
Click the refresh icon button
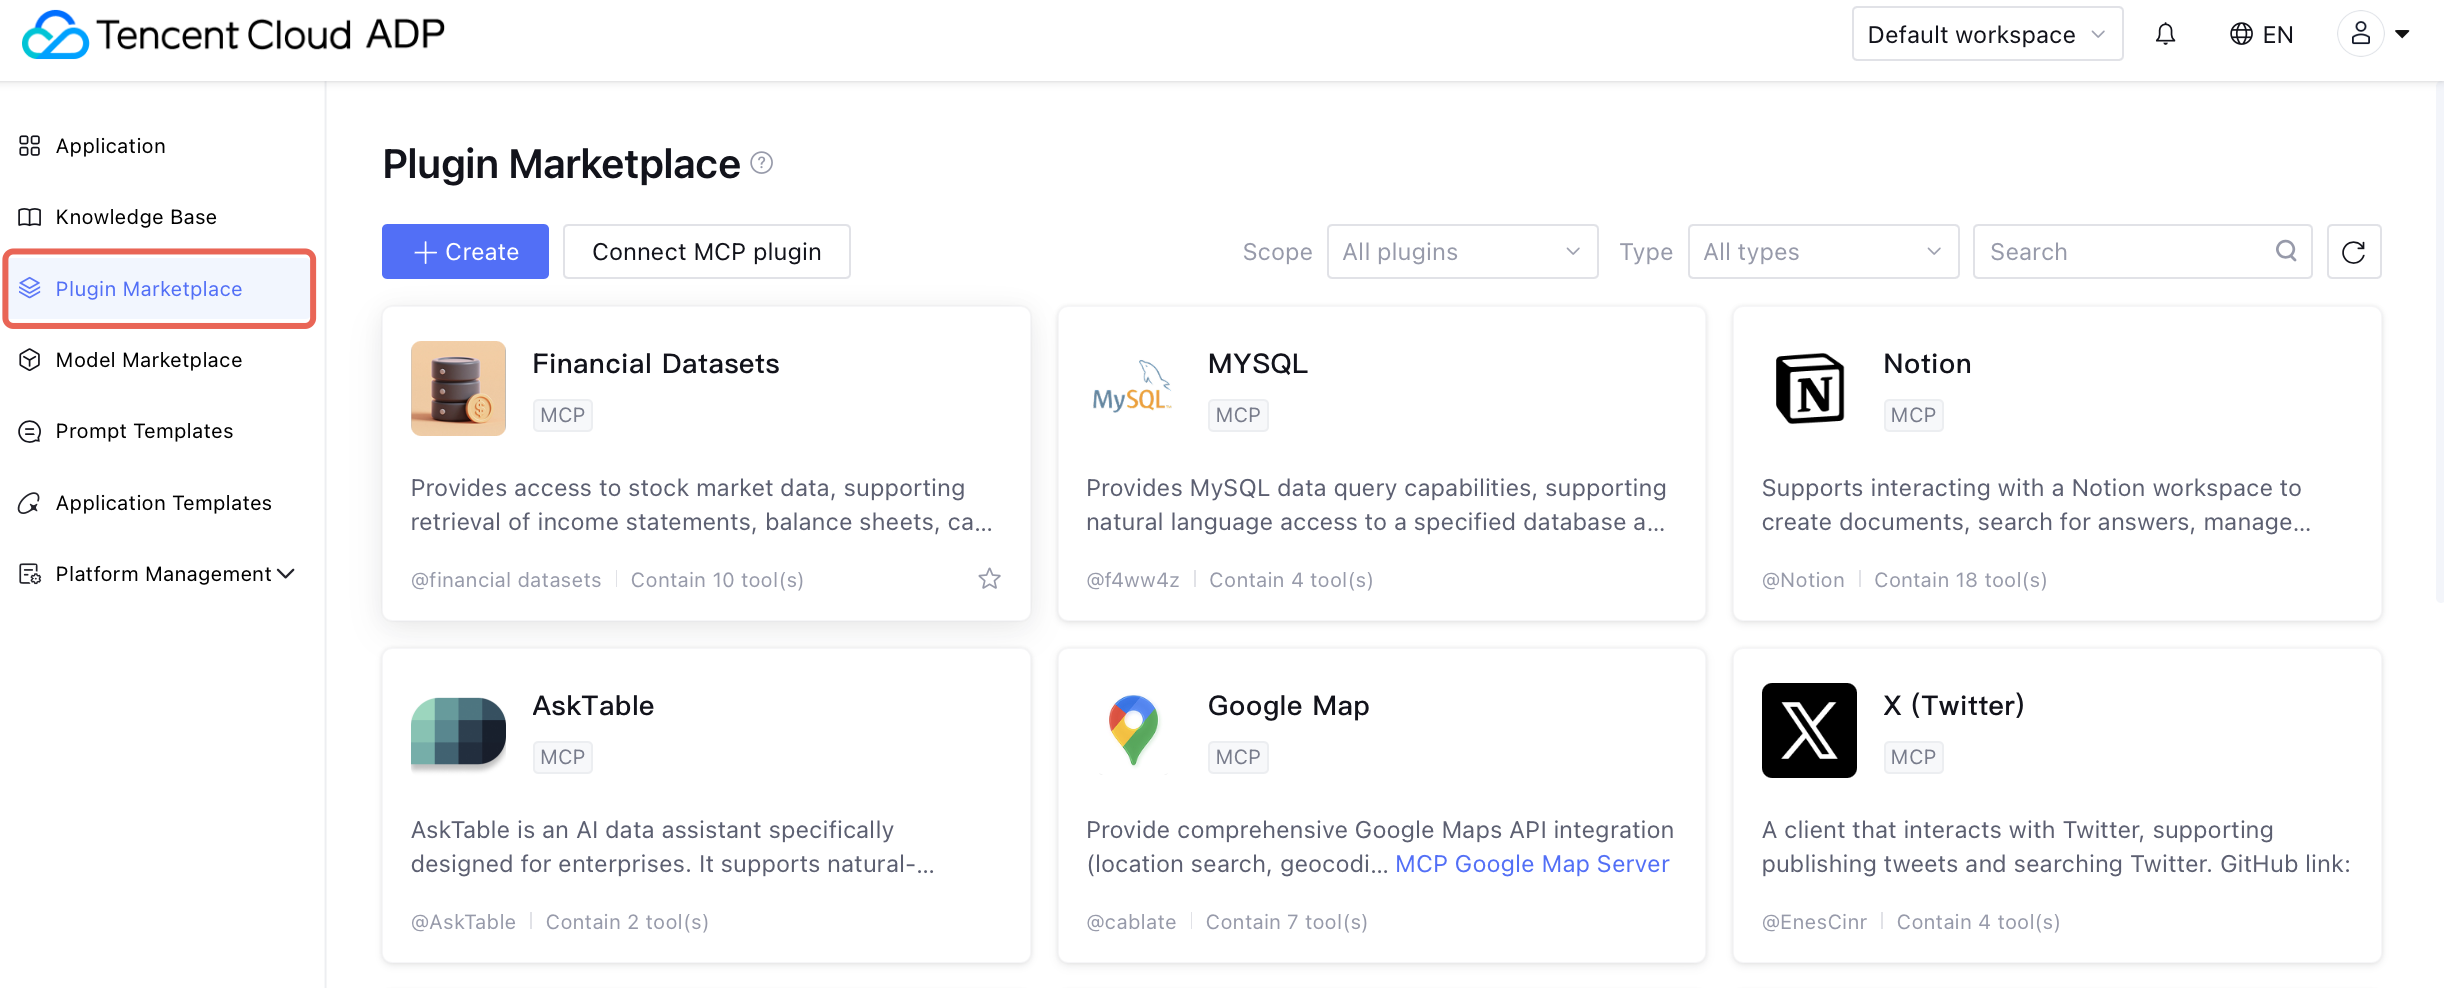coord(2353,252)
